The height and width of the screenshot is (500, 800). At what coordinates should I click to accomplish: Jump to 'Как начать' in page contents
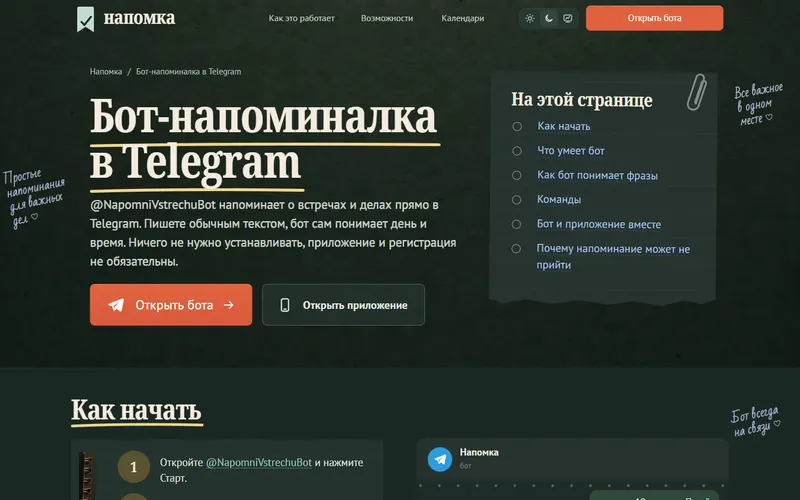[x=563, y=126]
